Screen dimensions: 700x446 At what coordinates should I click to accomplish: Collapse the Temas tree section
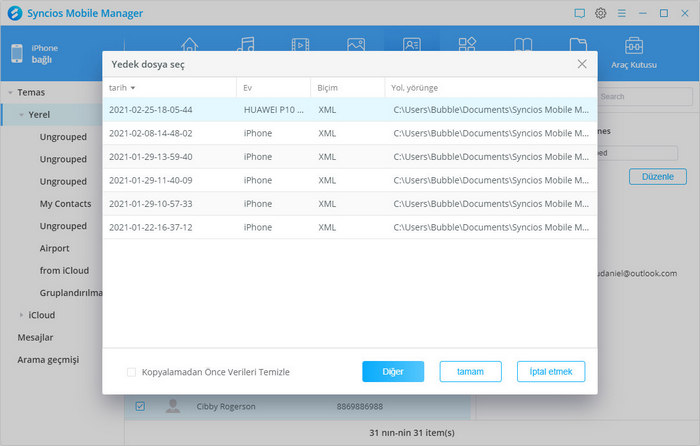point(10,93)
